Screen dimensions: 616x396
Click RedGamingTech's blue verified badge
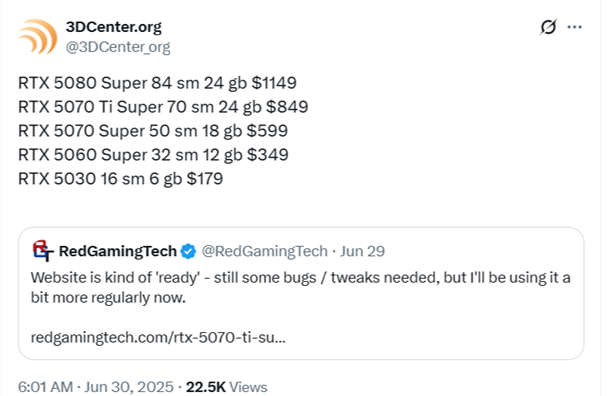pos(188,251)
